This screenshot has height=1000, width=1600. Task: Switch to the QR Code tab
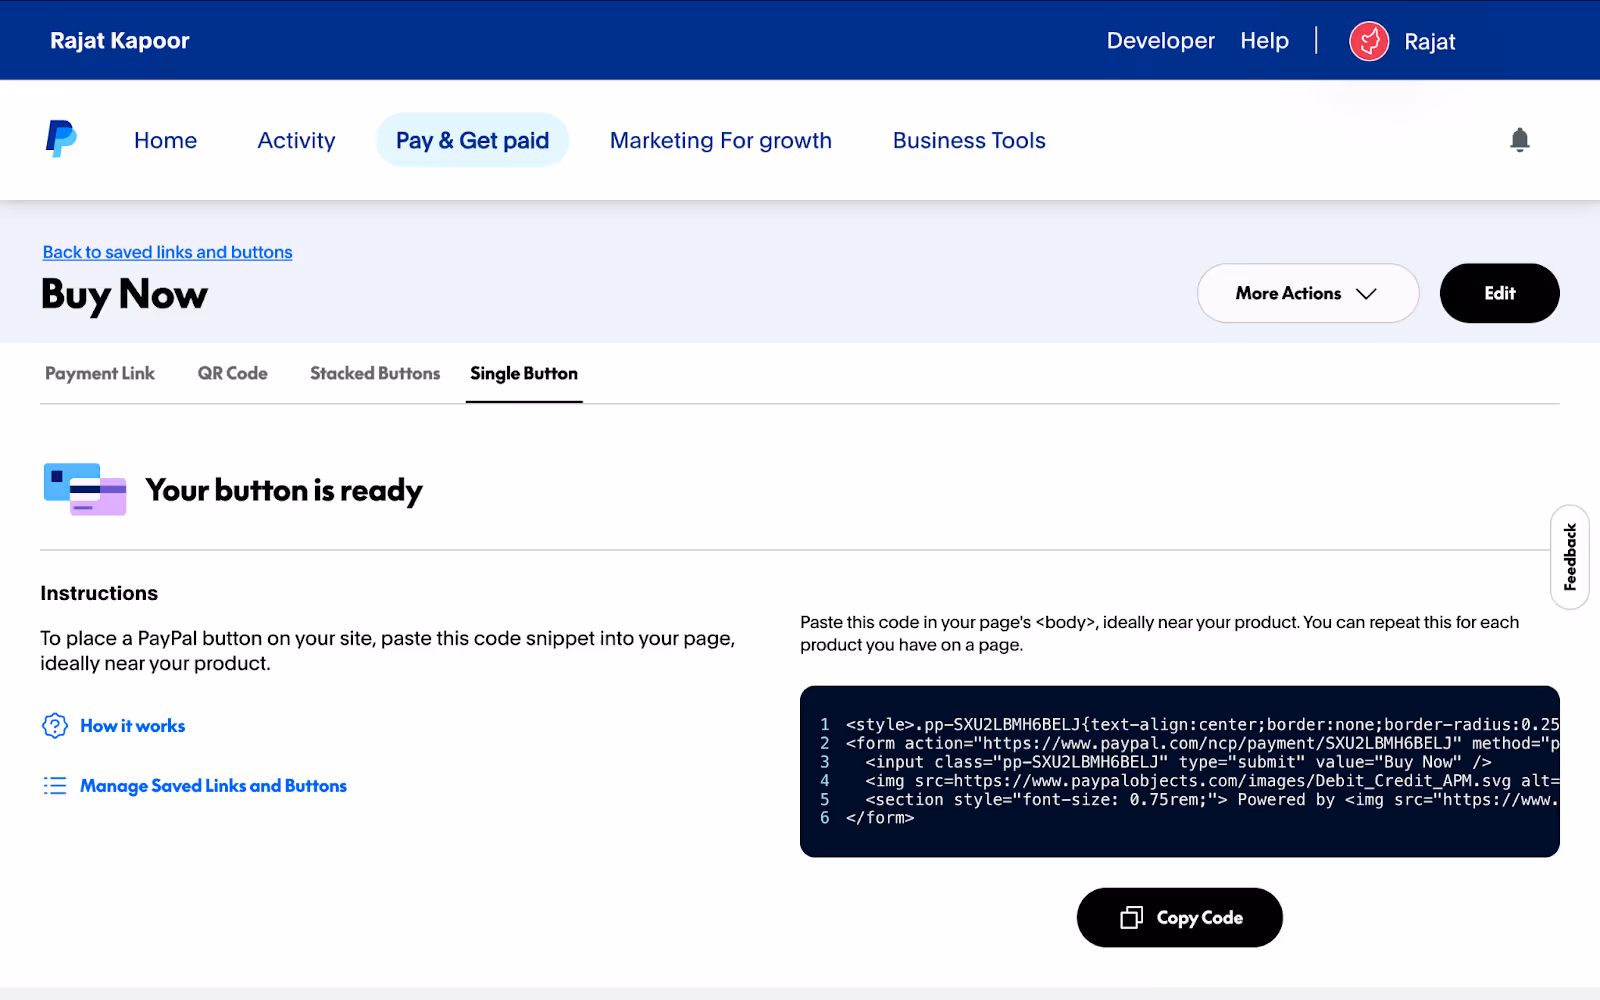[232, 373]
